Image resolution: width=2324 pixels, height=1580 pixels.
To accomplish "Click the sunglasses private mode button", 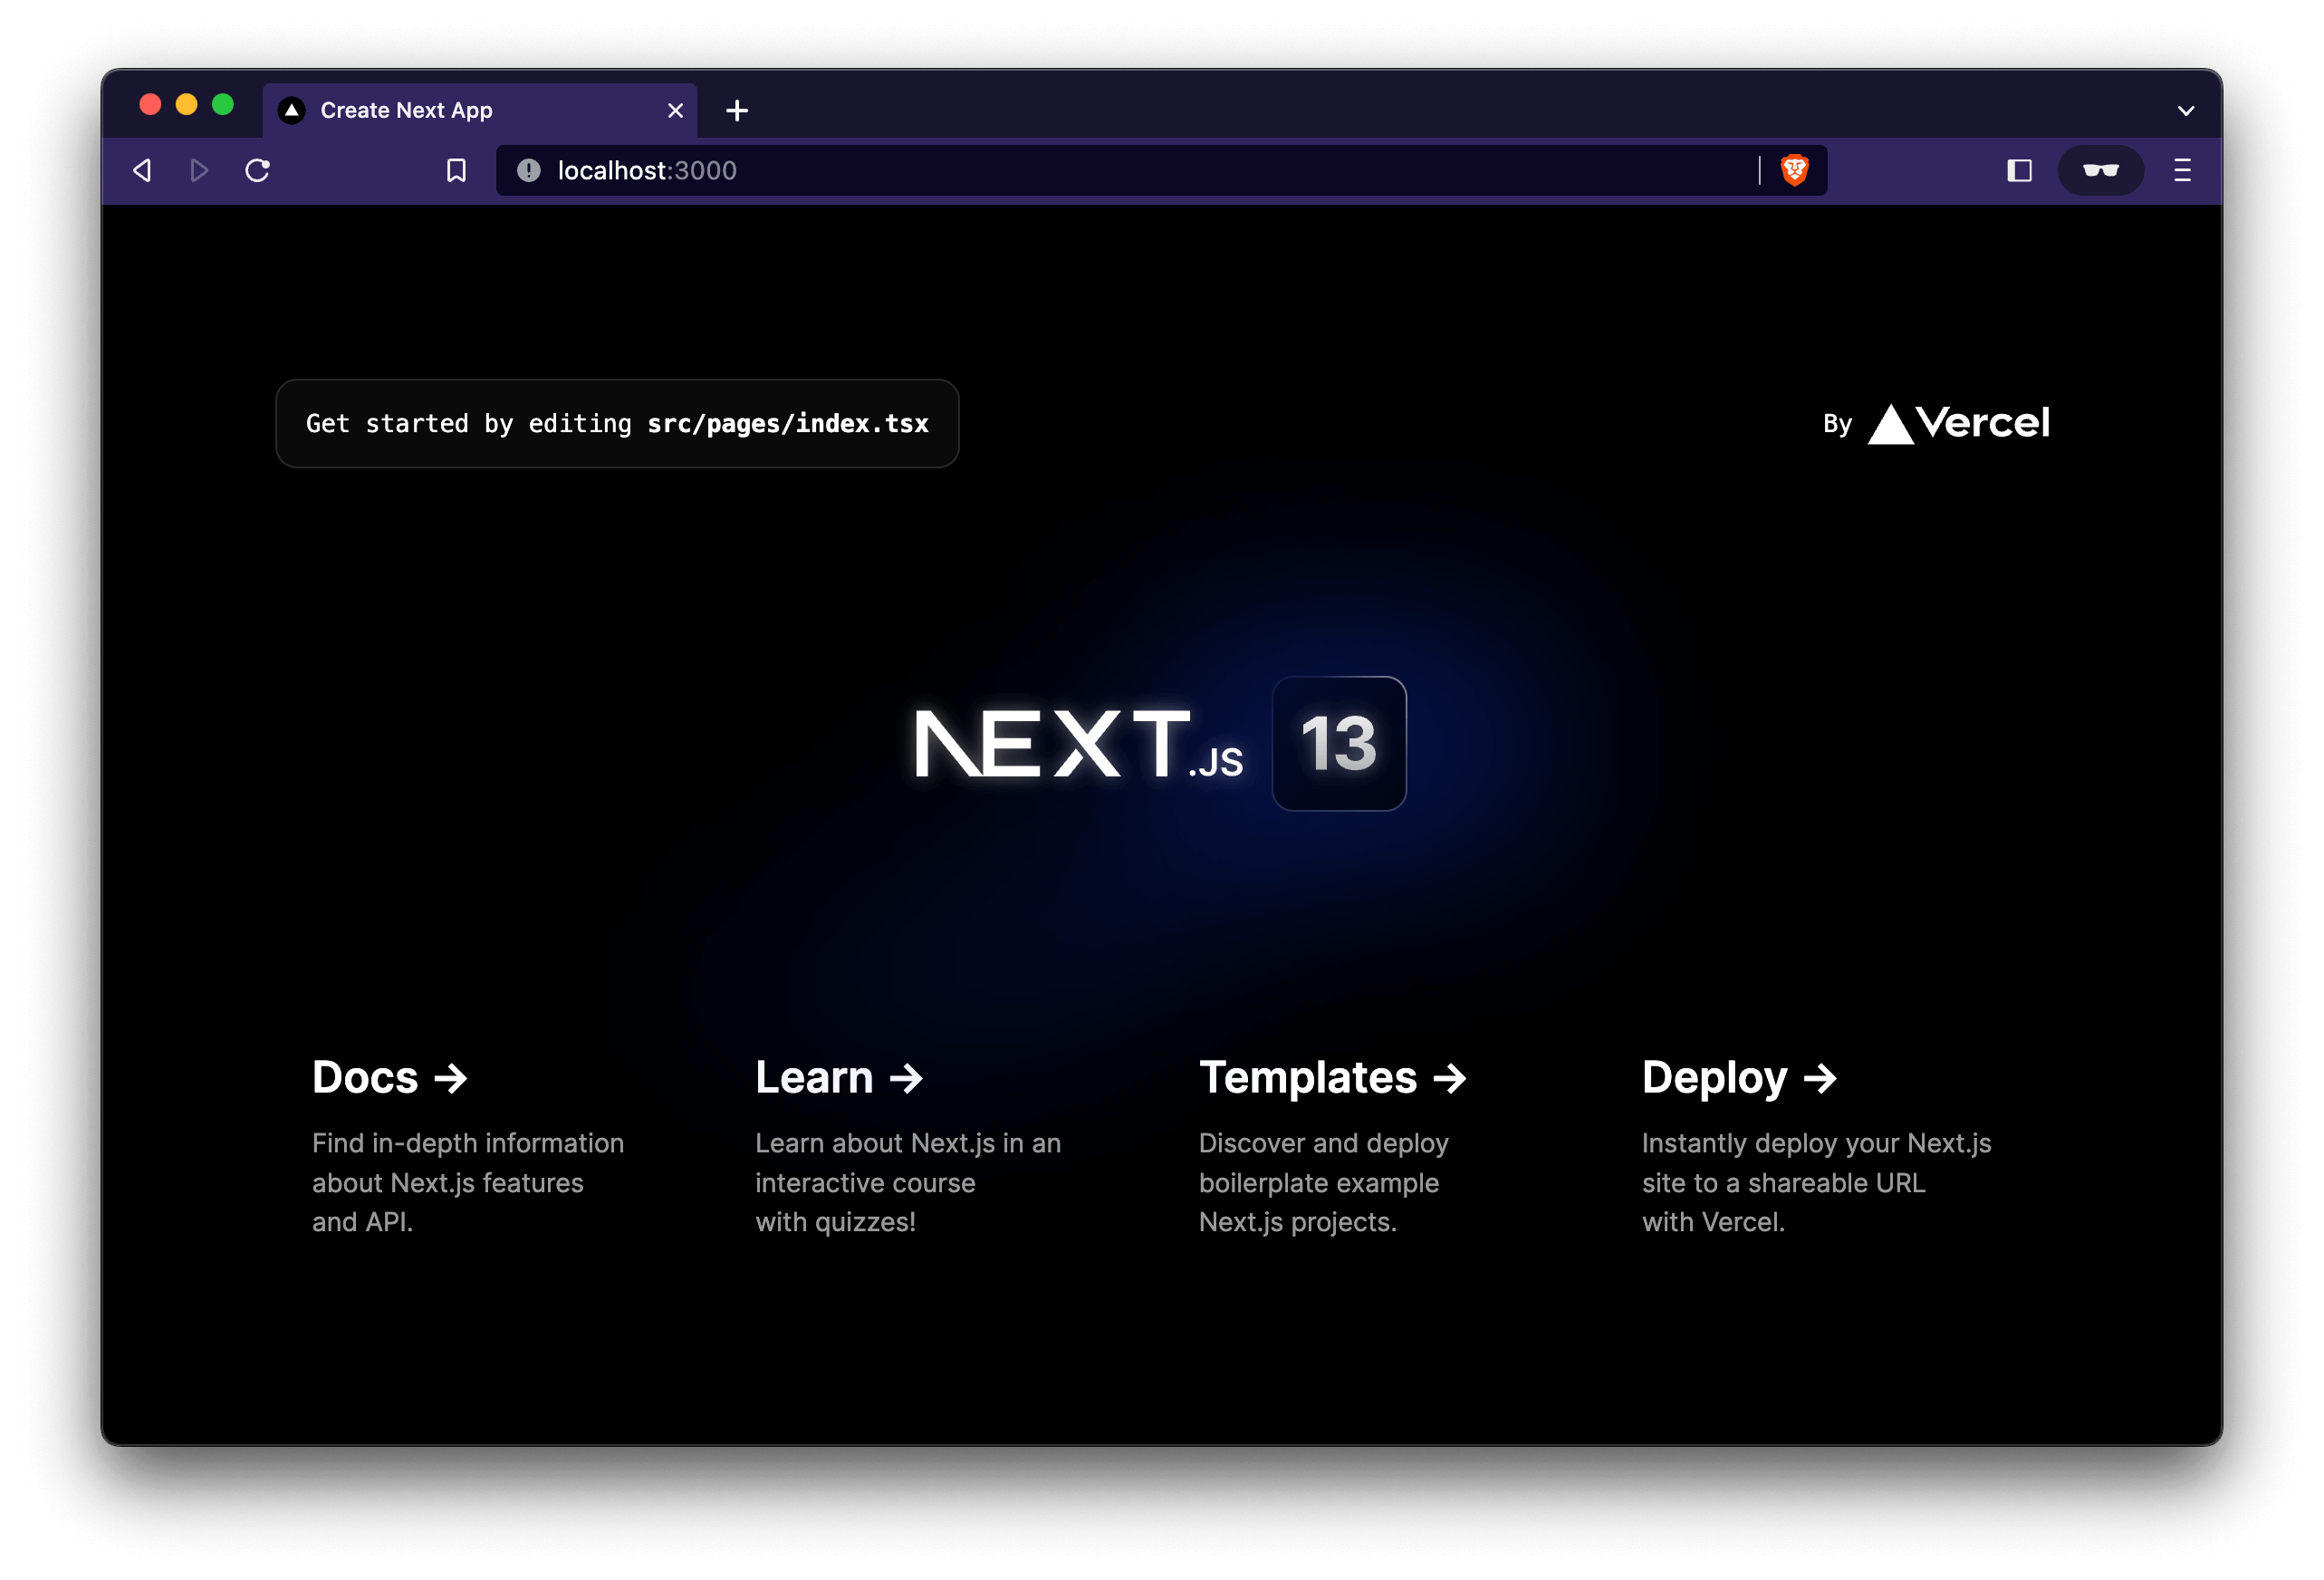I will [x=2100, y=171].
